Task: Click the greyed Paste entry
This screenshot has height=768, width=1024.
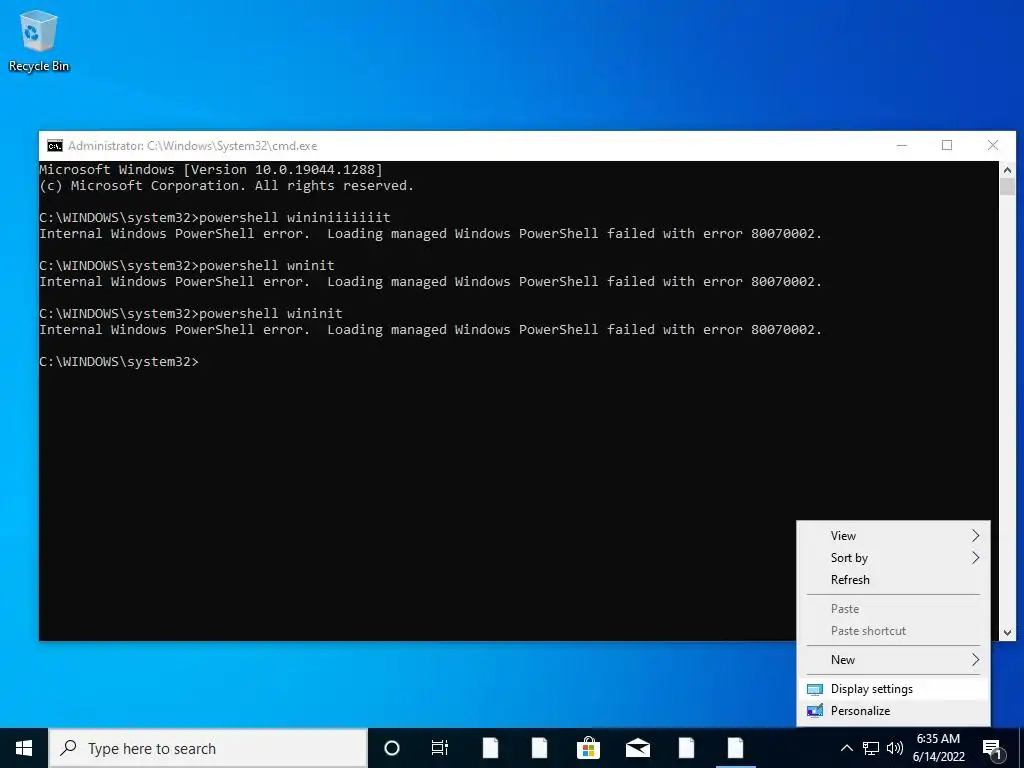Action: coord(893,609)
